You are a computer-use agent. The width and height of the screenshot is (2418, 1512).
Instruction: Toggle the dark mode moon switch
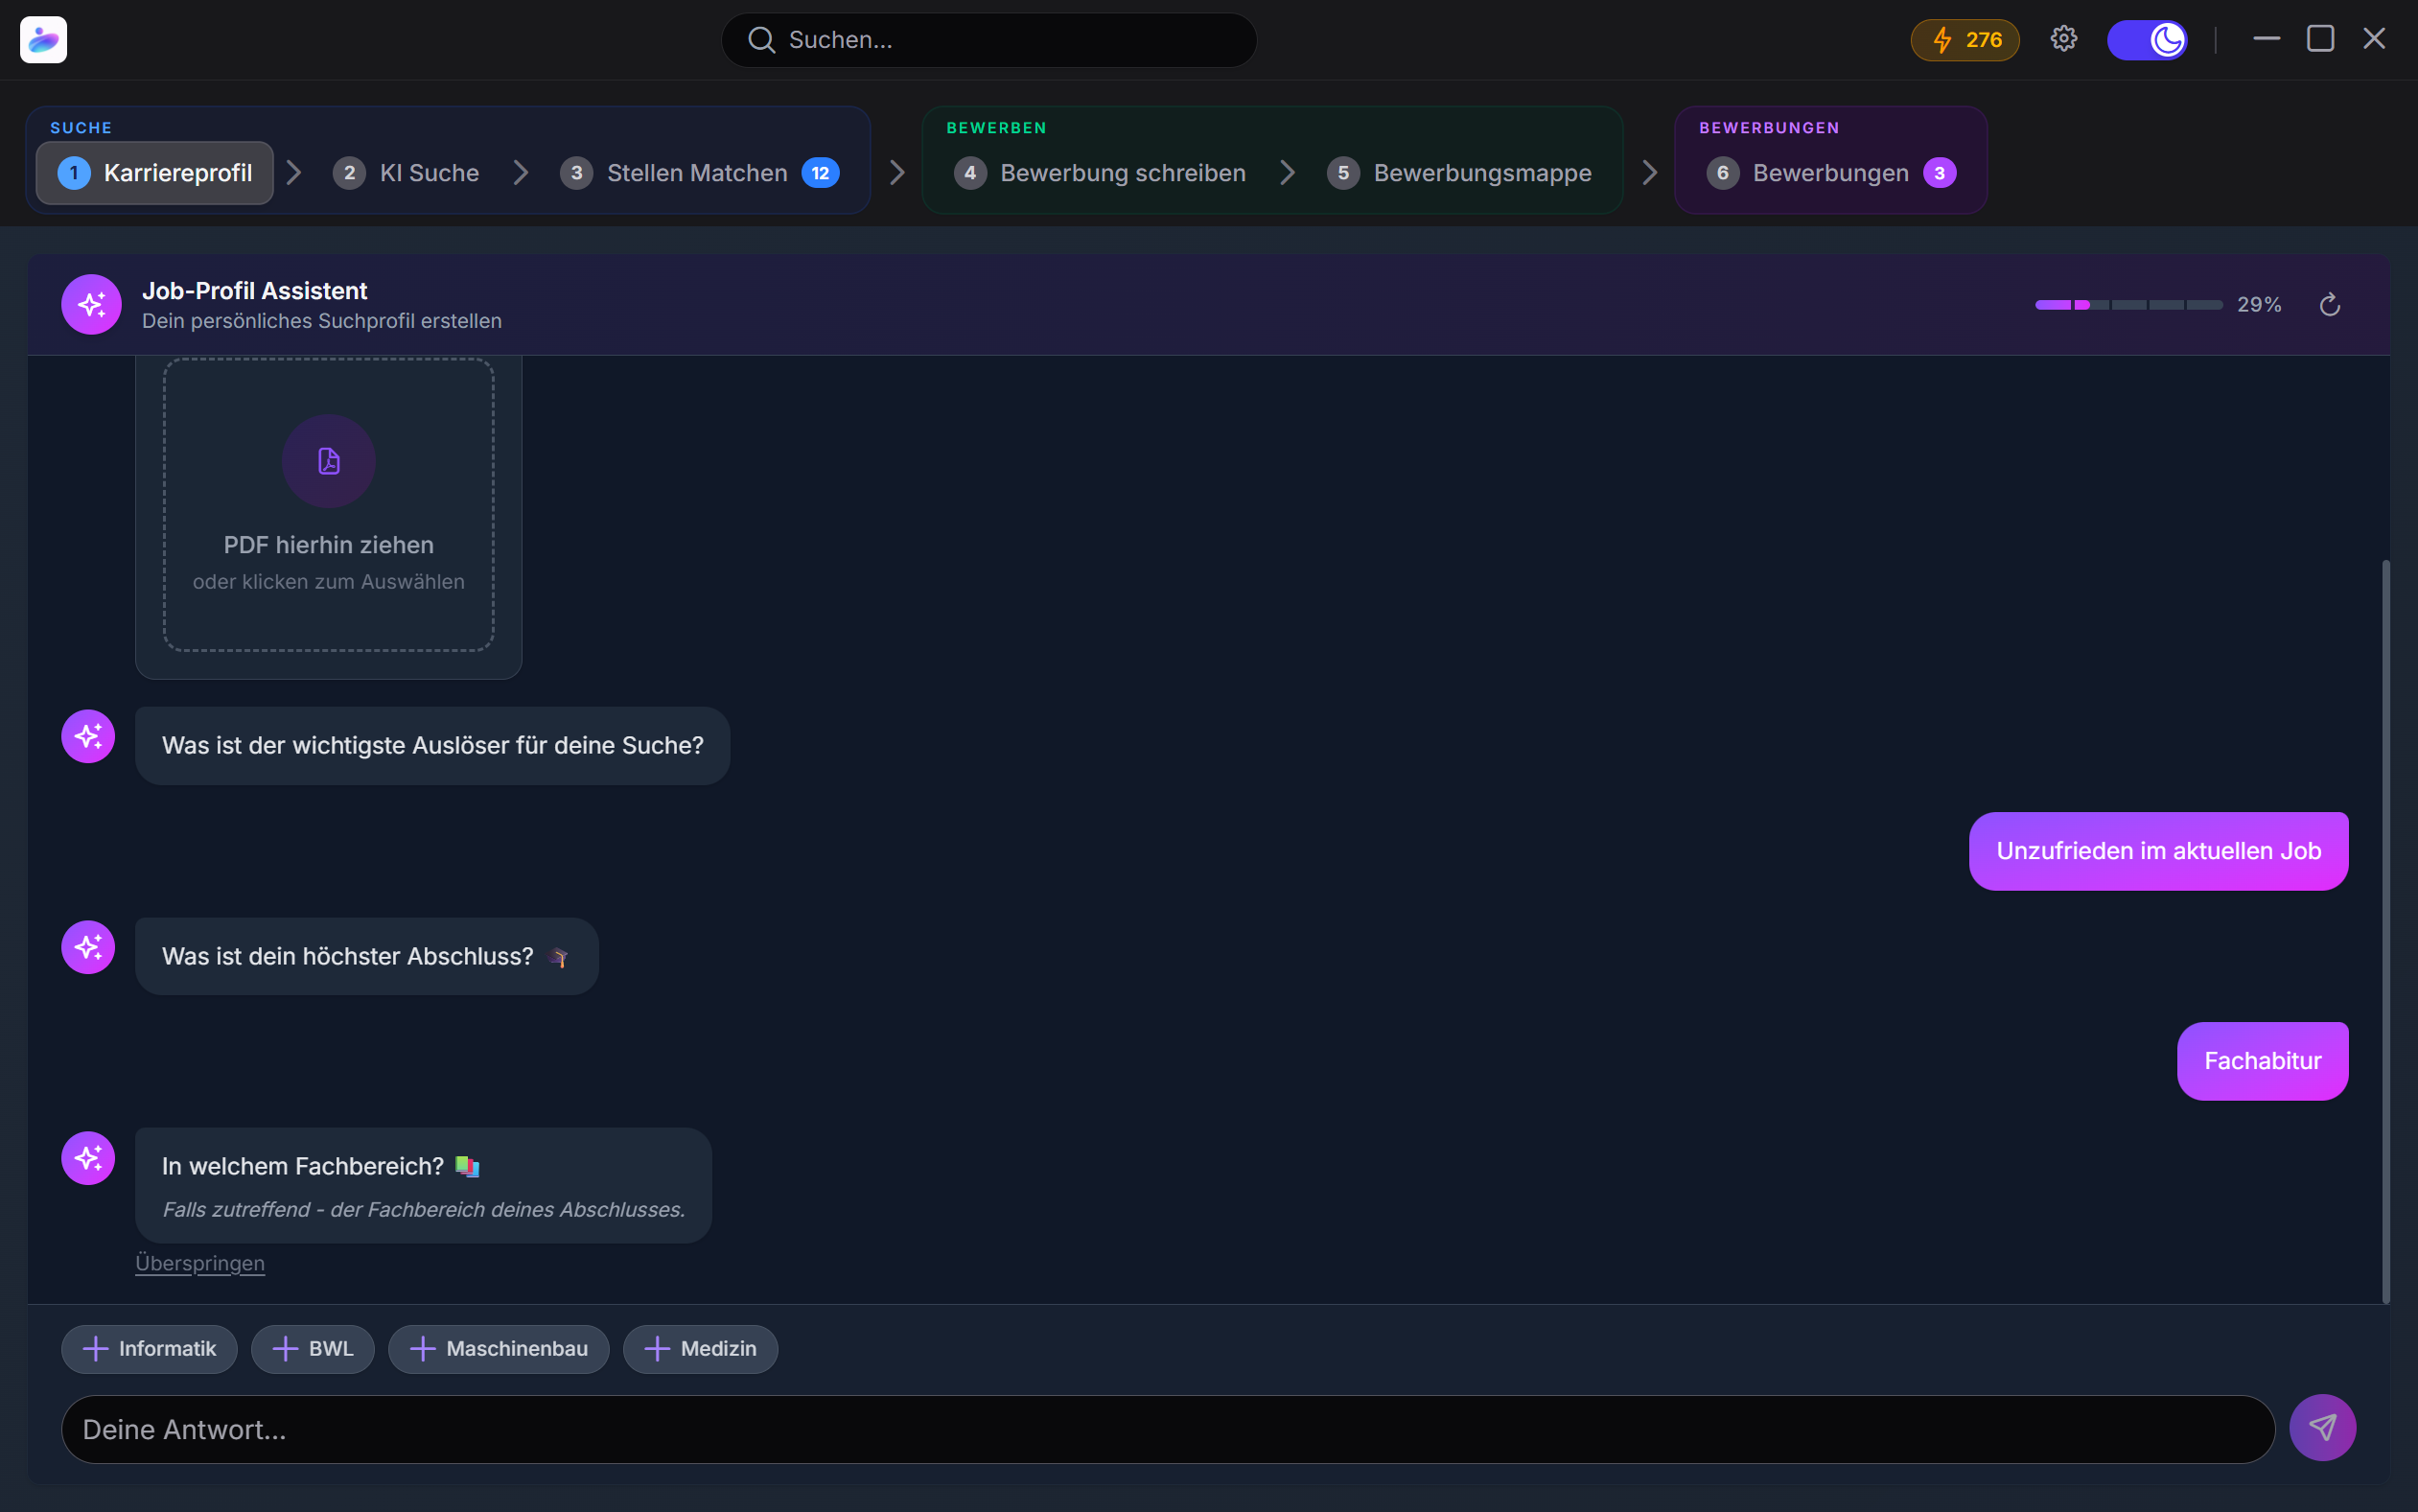tap(2146, 40)
